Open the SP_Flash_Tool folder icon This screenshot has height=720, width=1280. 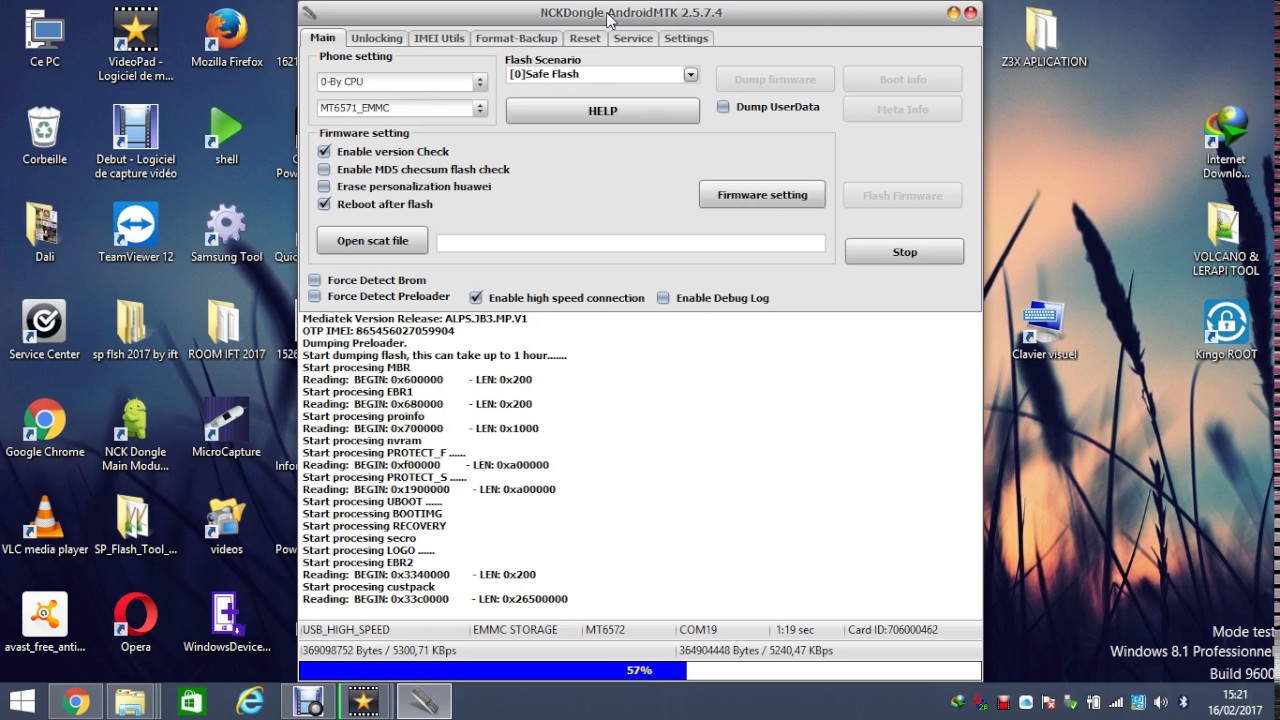(135, 525)
